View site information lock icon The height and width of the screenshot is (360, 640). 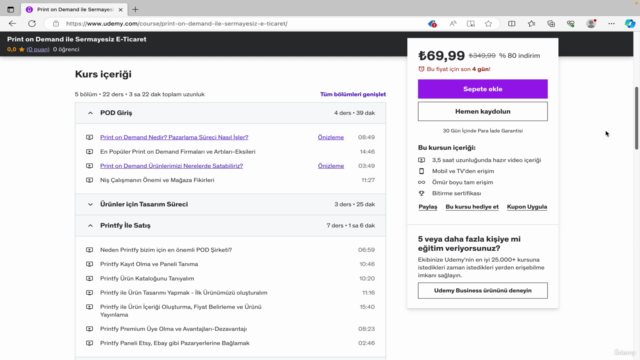click(56, 24)
